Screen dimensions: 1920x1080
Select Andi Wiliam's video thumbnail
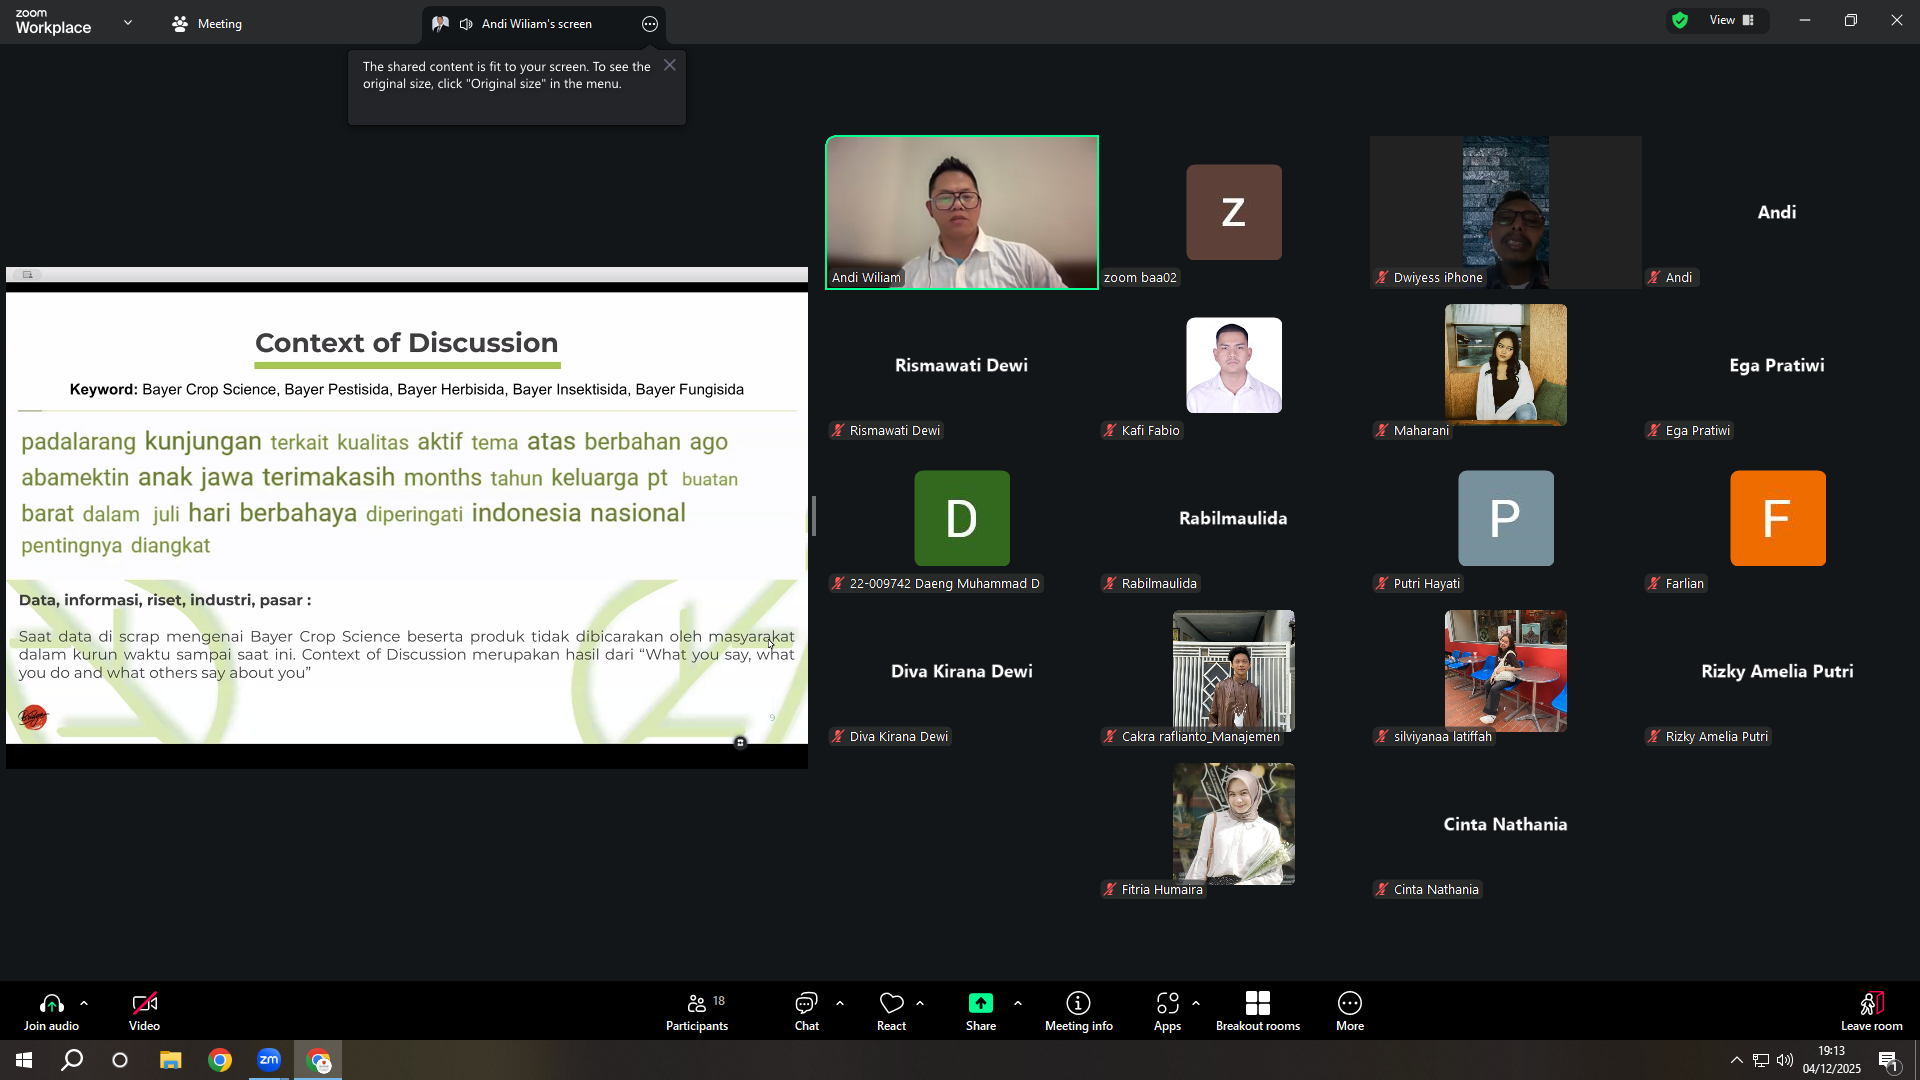click(x=962, y=212)
